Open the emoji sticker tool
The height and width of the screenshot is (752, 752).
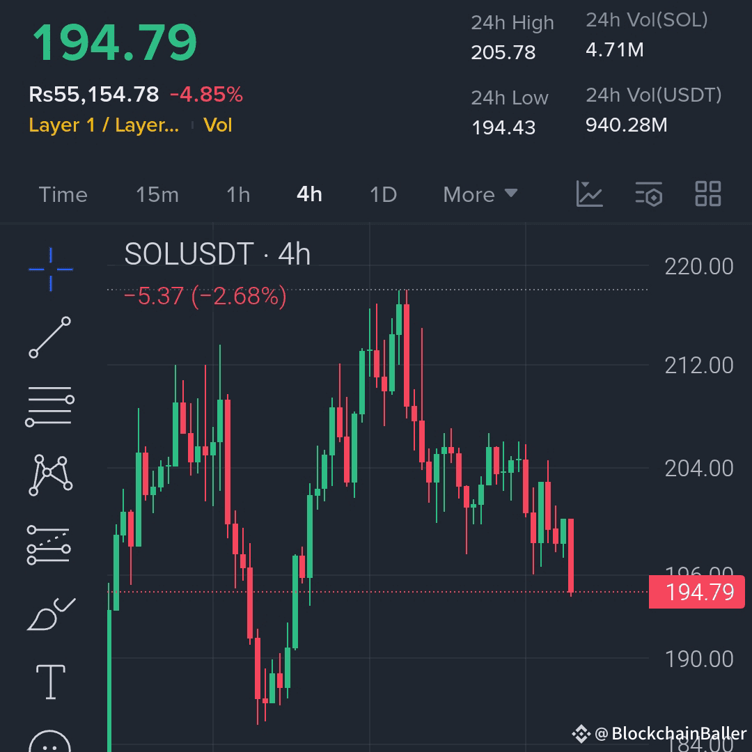click(50, 742)
